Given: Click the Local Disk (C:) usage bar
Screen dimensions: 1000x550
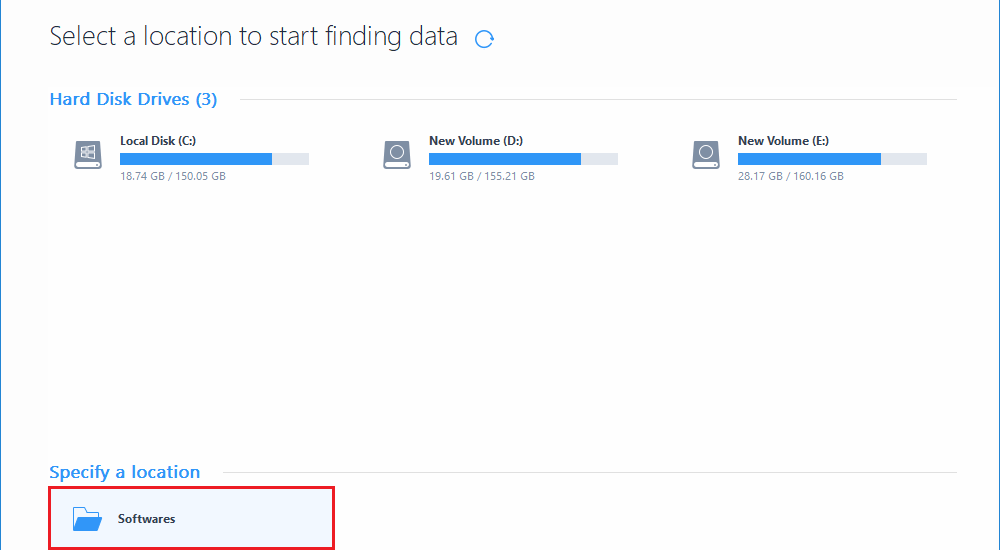Looking at the screenshot, I should click(x=214, y=159).
